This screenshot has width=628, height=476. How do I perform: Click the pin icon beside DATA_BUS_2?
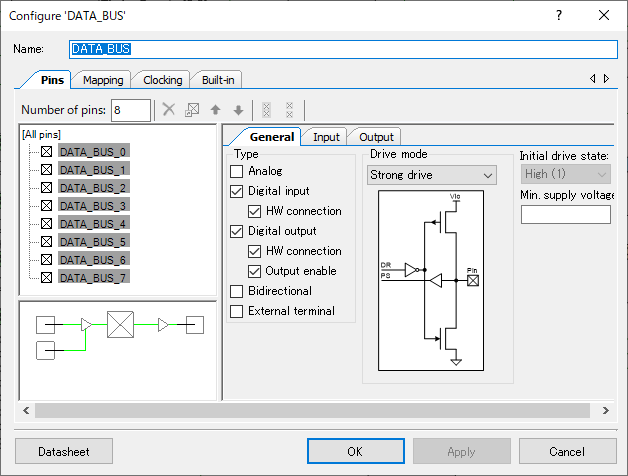pyautogui.click(x=46, y=188)
